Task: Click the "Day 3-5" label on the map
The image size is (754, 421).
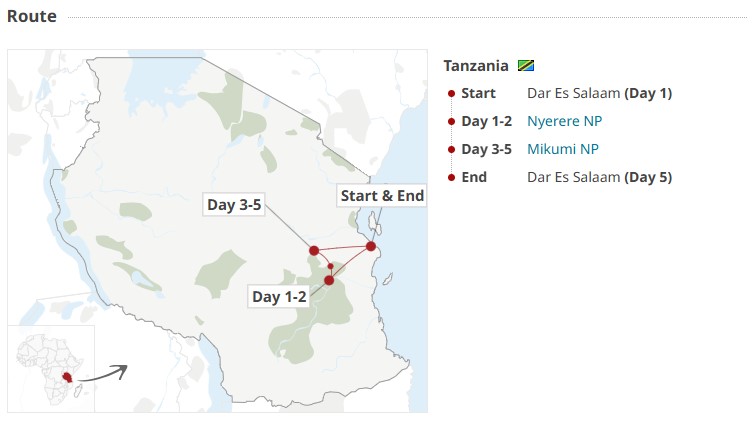Action: pyautogui.click(x=234, y=205)
